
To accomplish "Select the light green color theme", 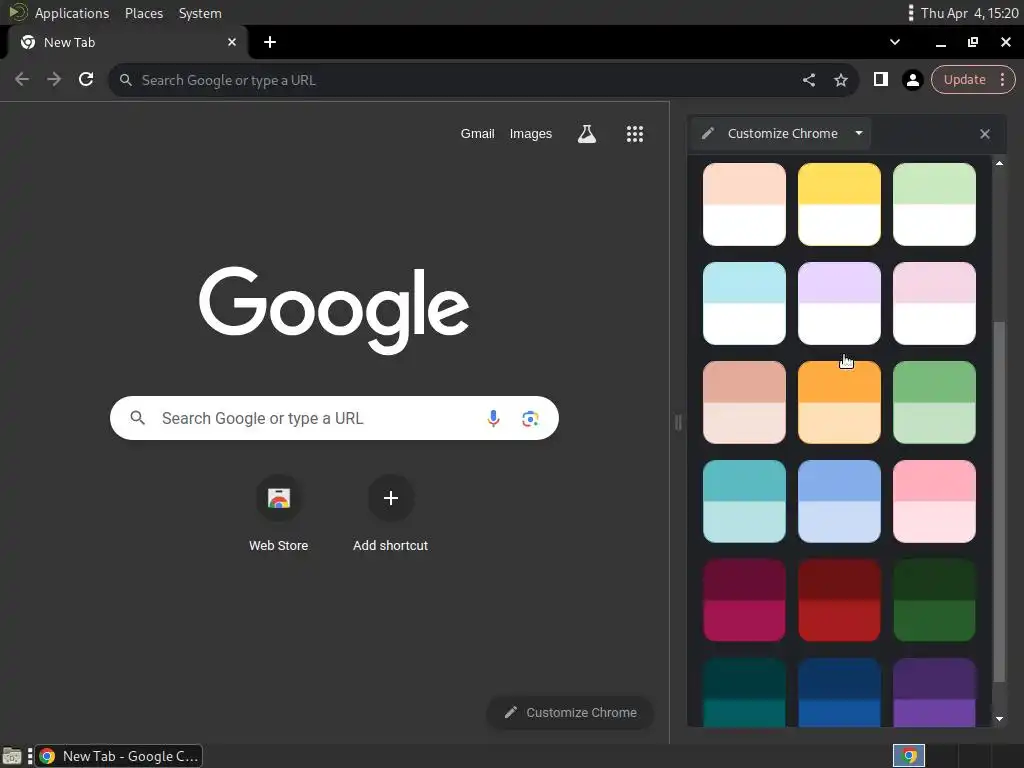I will [x=934, y=204].
